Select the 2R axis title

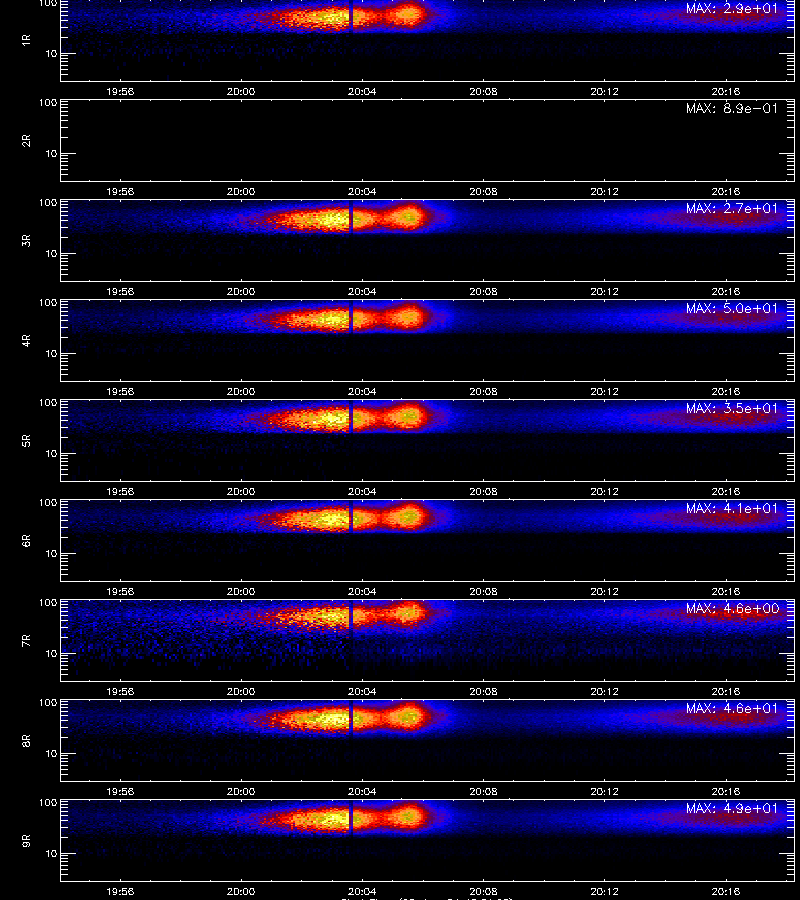pyautogui.click(x=26, y=141)
